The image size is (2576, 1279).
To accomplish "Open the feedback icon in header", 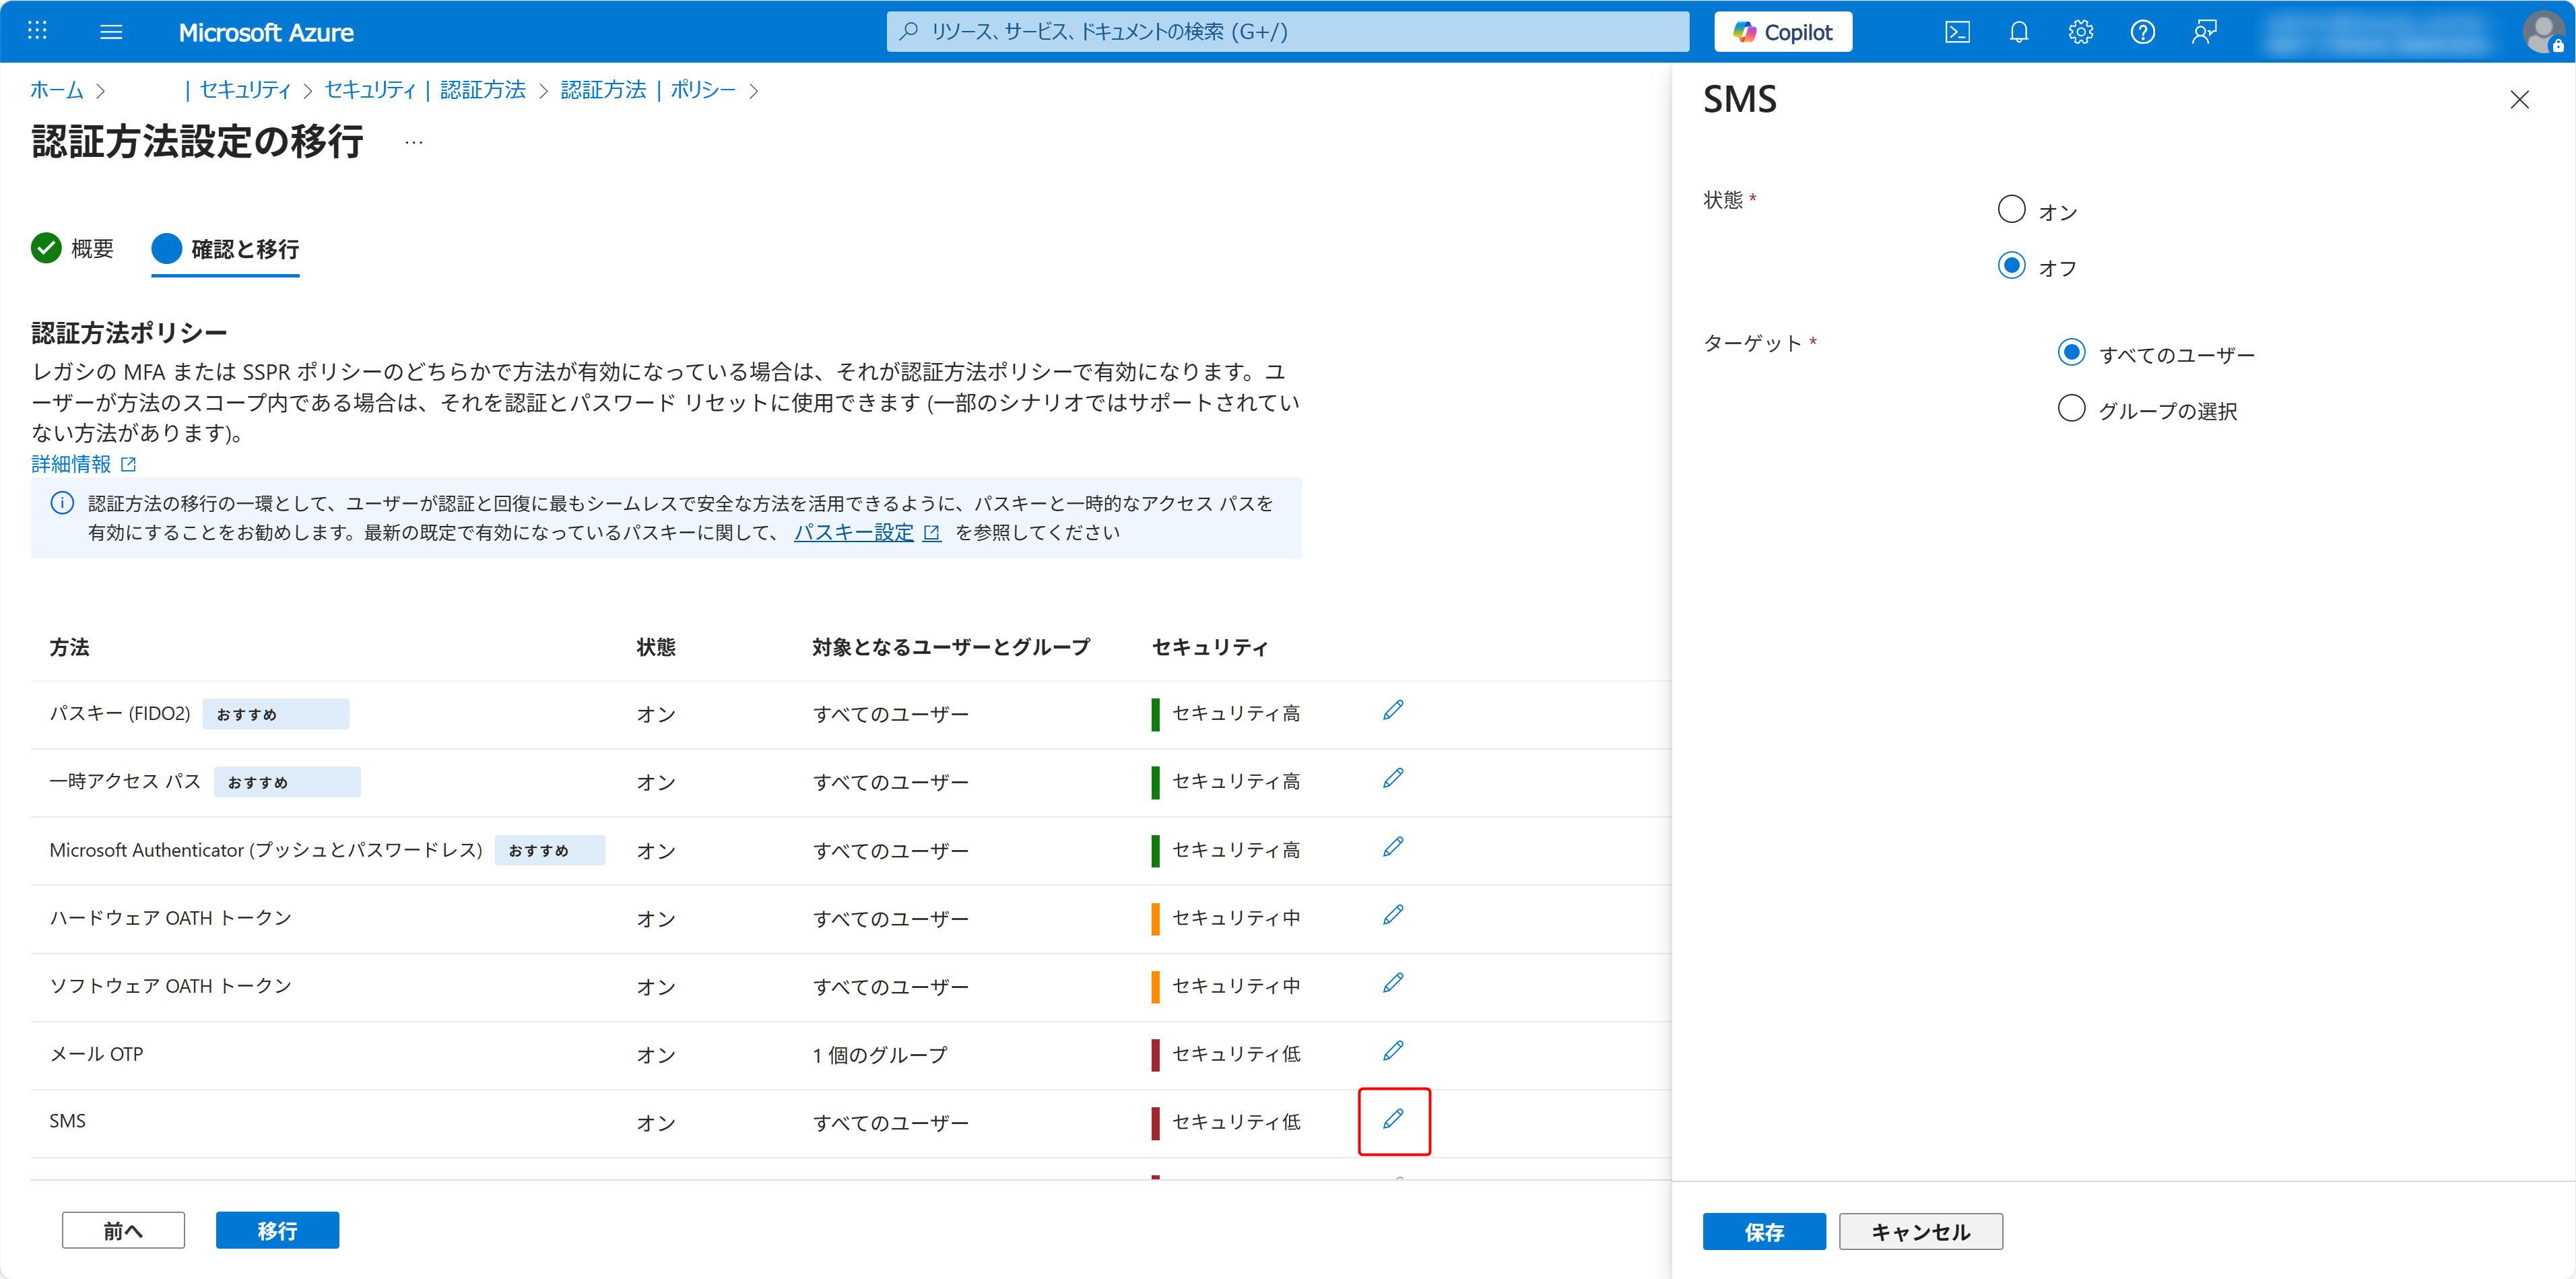I will pos(2204,32).
